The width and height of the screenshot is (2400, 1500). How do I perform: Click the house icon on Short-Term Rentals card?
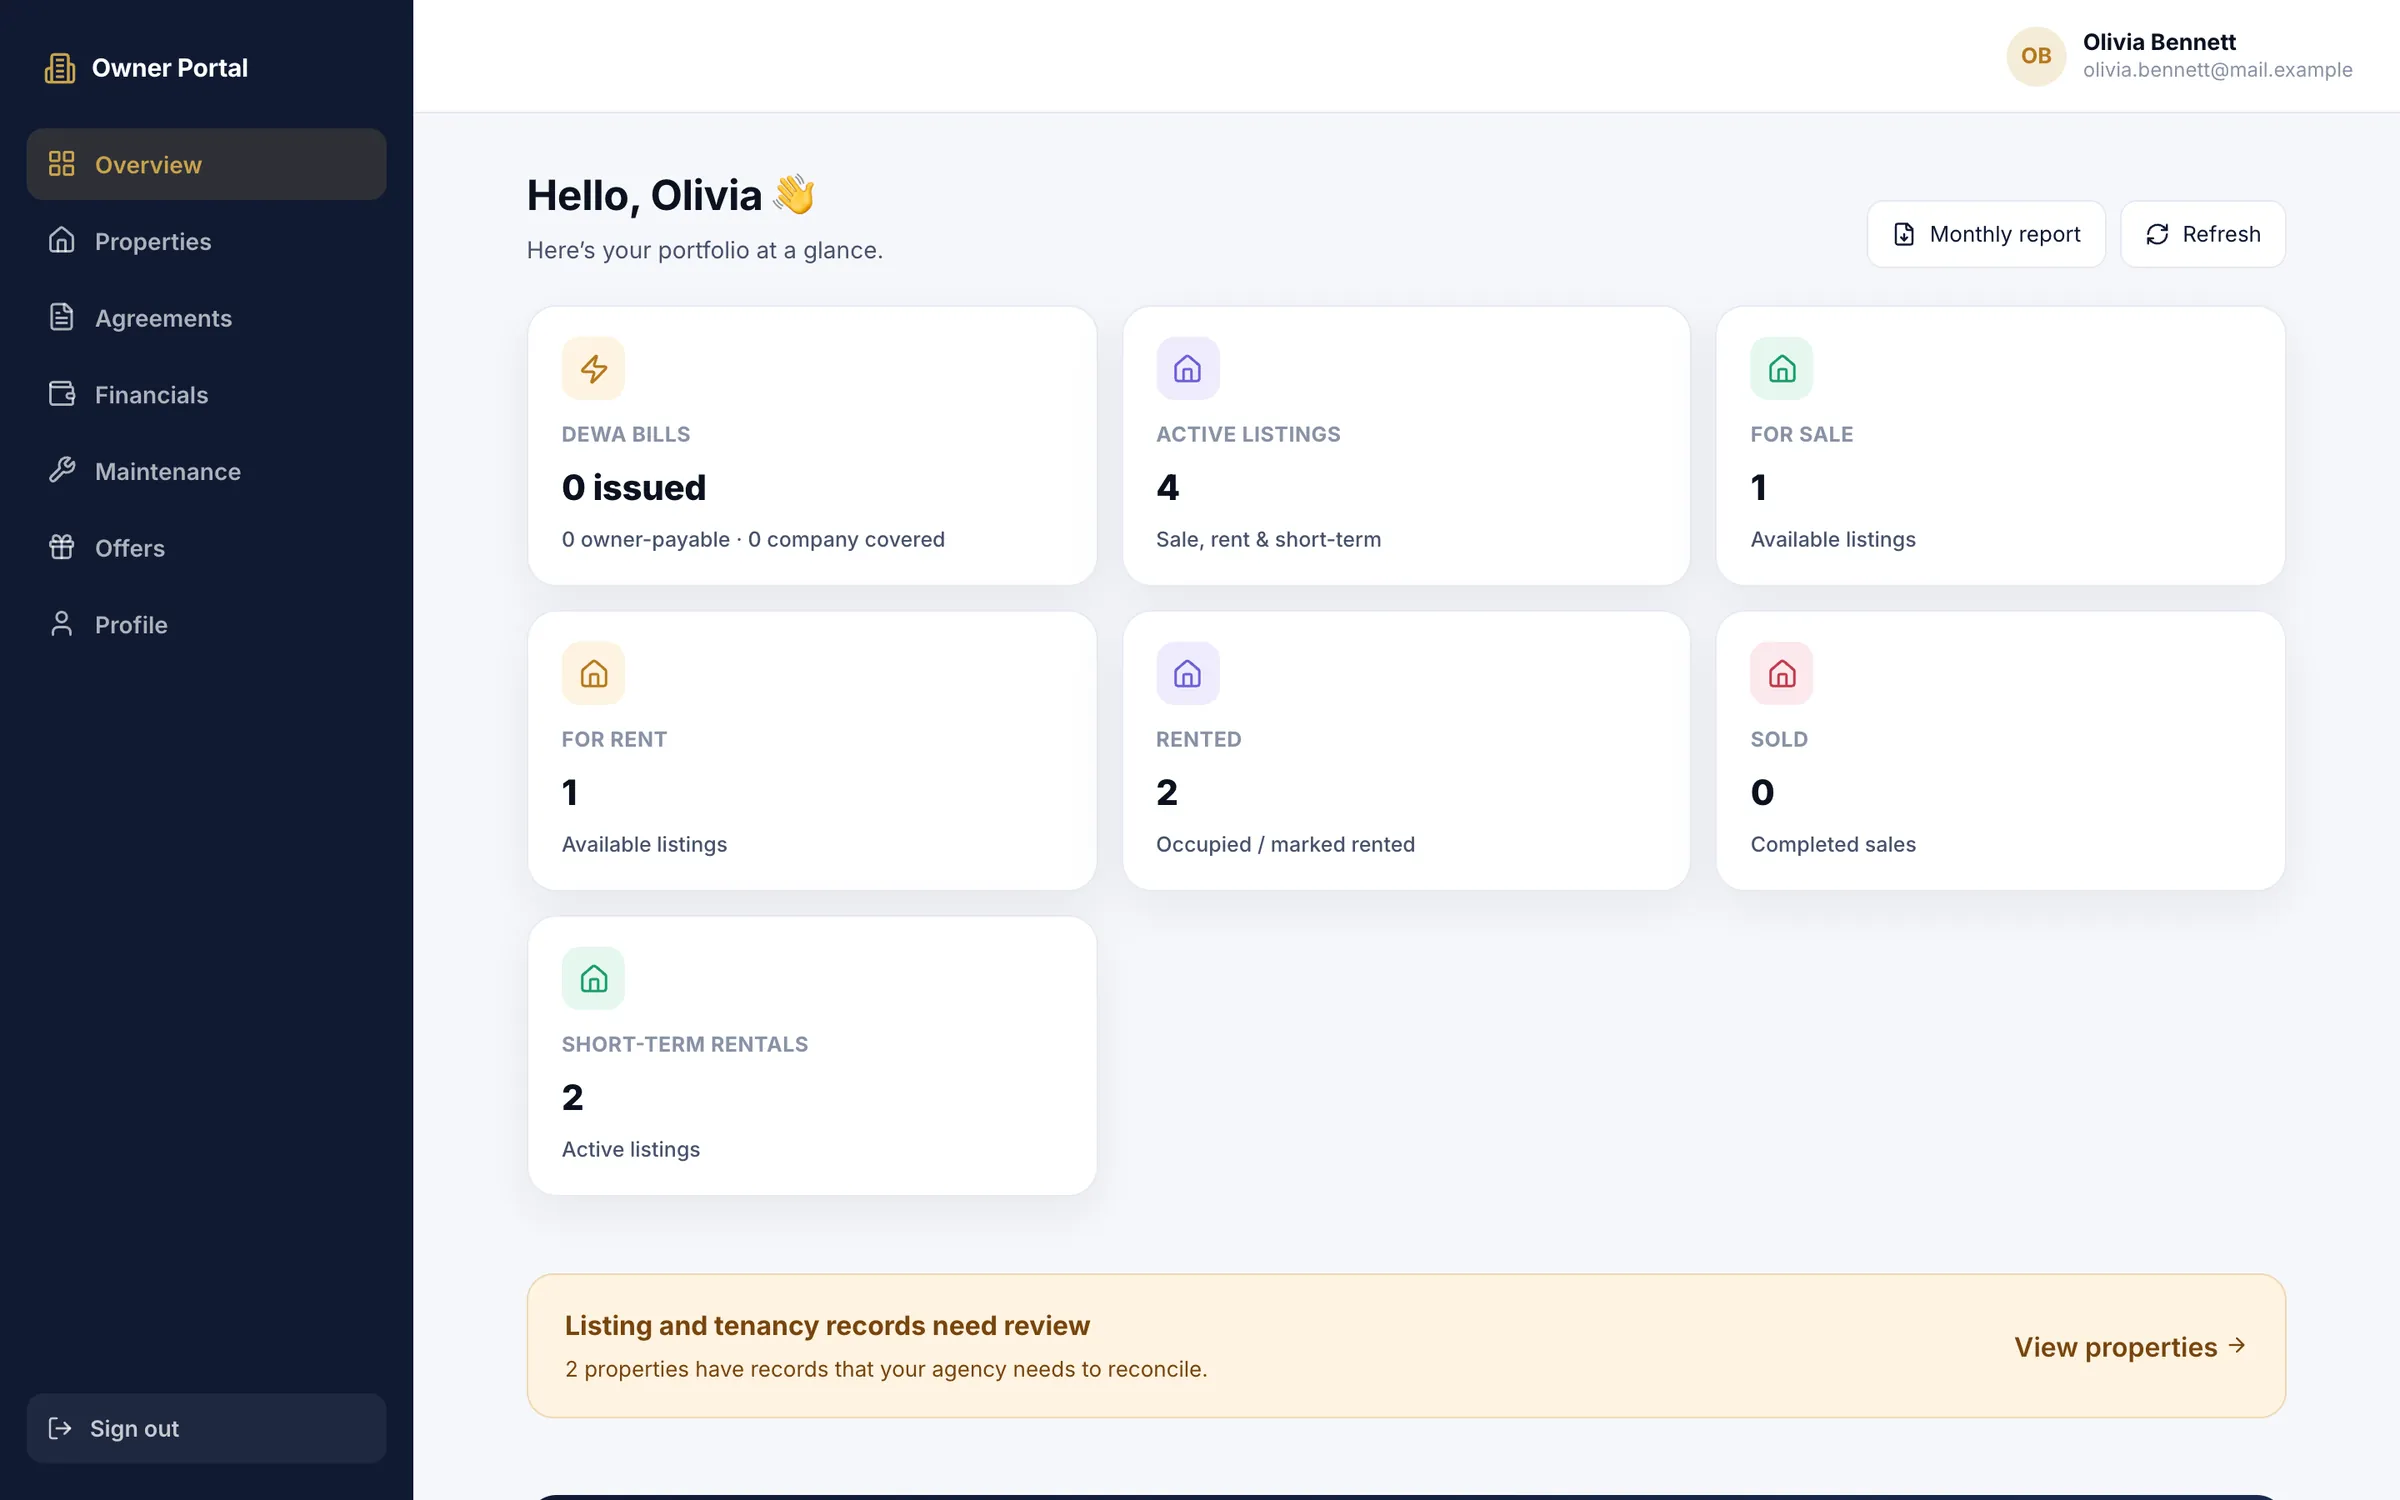click(x=593, y=978)
